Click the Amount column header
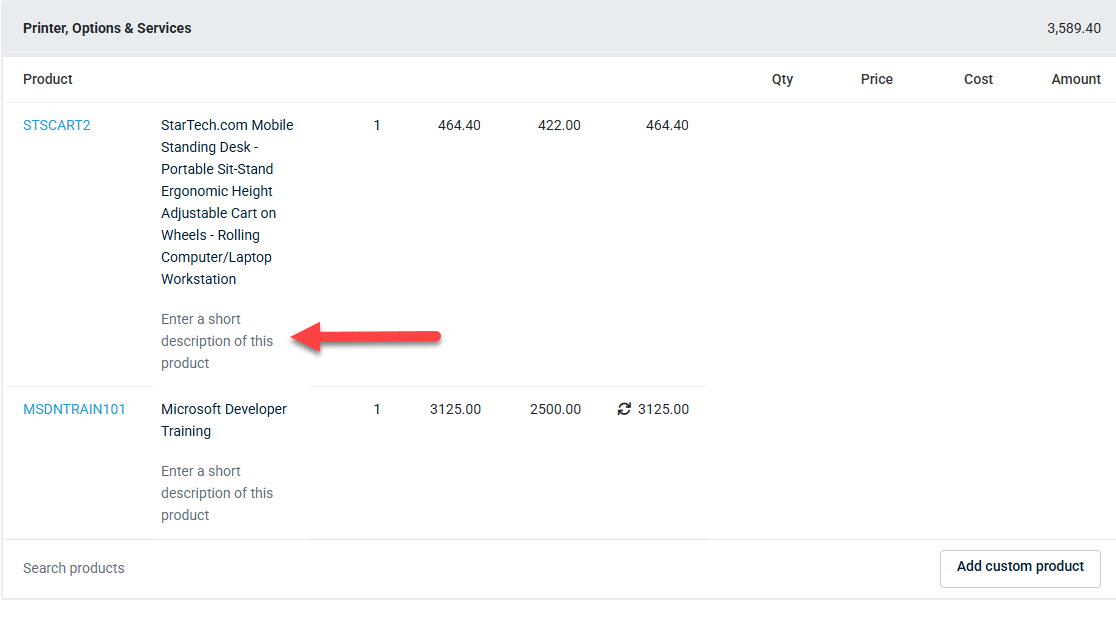 1075,79
